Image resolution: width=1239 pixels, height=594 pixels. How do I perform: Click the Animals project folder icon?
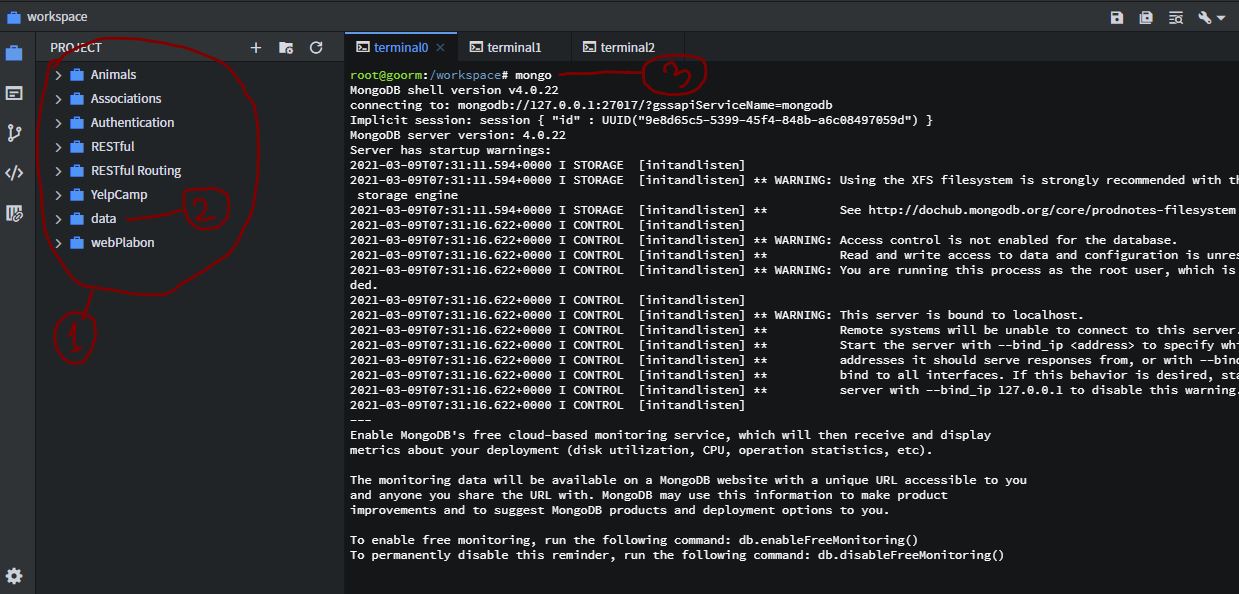tap(76, 75)
